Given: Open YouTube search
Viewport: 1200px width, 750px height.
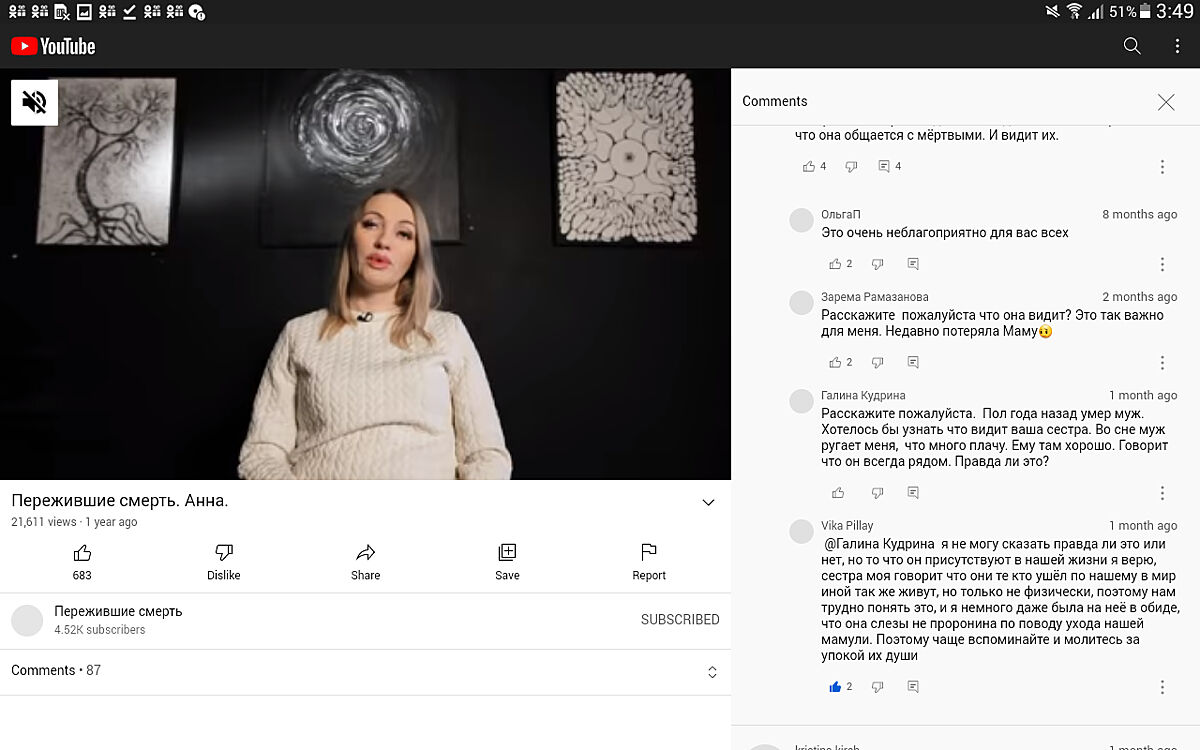Looking at the screenshot, I should tap(1132, 46).
